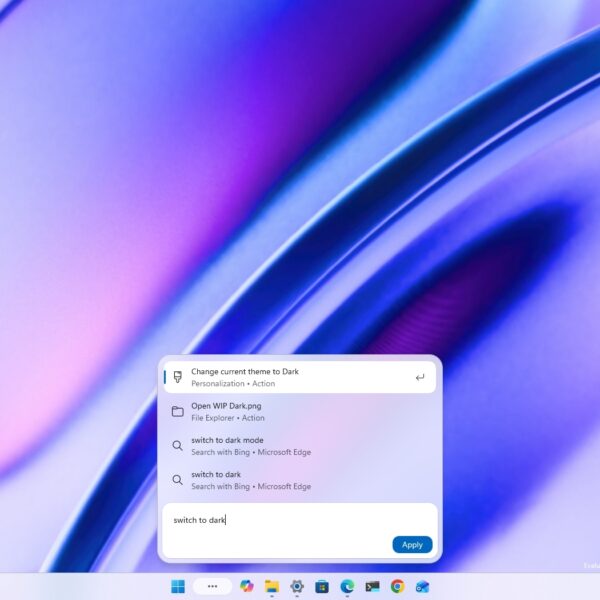
Task: Click the magnifier icon next to 'switch to dark mode'
Action: click(x=177, y=445)
